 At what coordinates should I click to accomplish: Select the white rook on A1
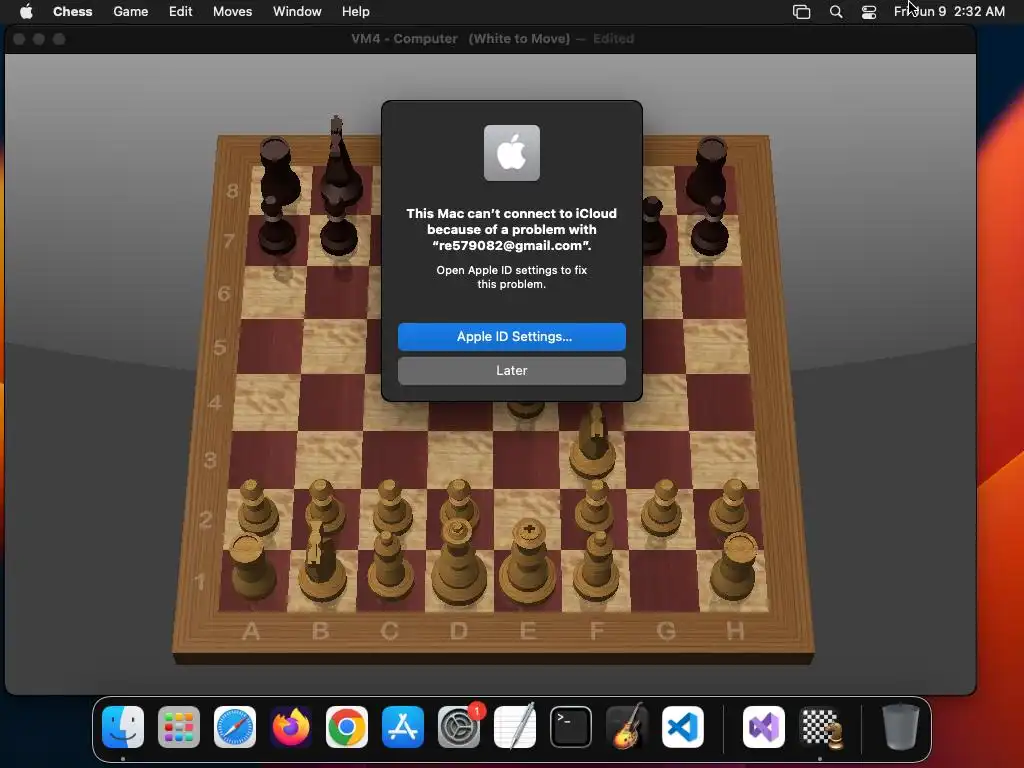pos(252,567)
